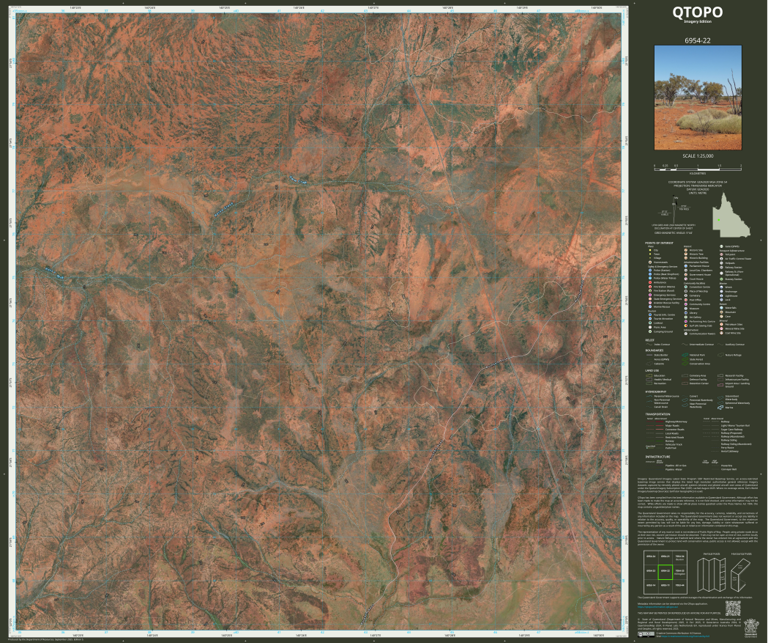Click the Picnic Area legend icon

[650, 327]
